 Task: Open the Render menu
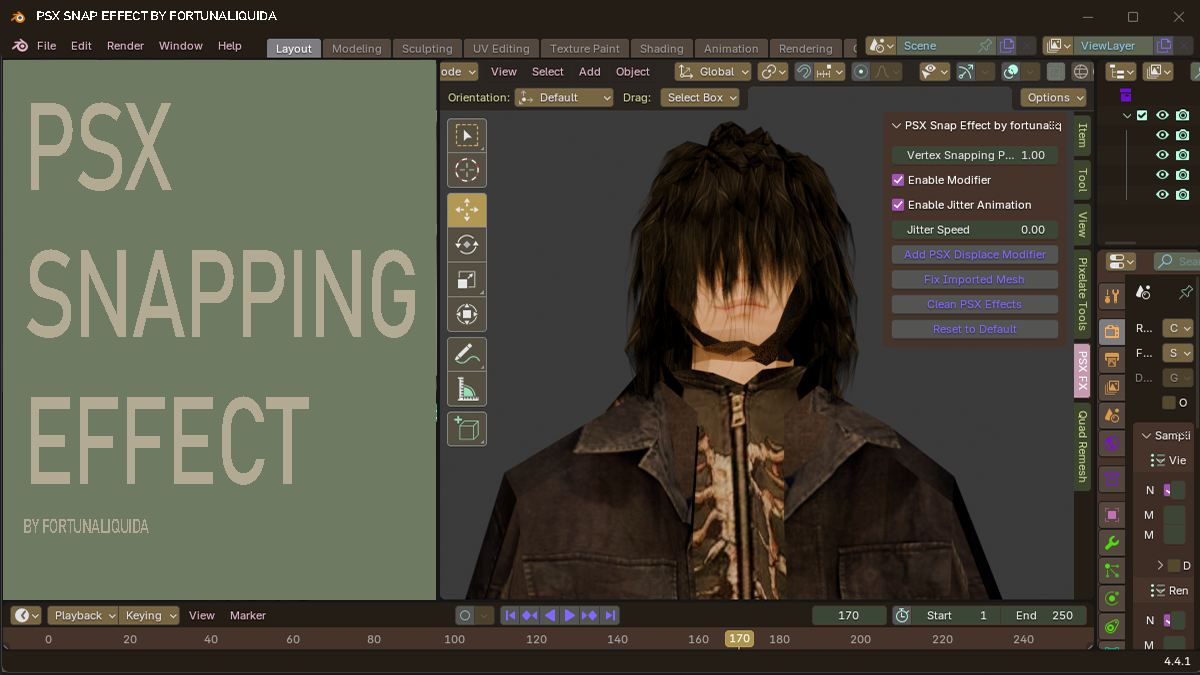[x=126, y=46]
